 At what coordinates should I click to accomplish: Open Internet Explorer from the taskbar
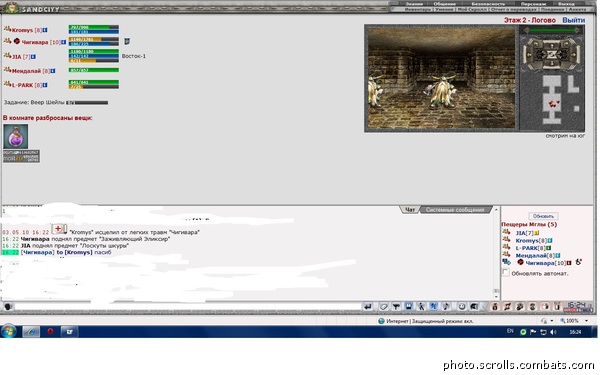point(31,331)
